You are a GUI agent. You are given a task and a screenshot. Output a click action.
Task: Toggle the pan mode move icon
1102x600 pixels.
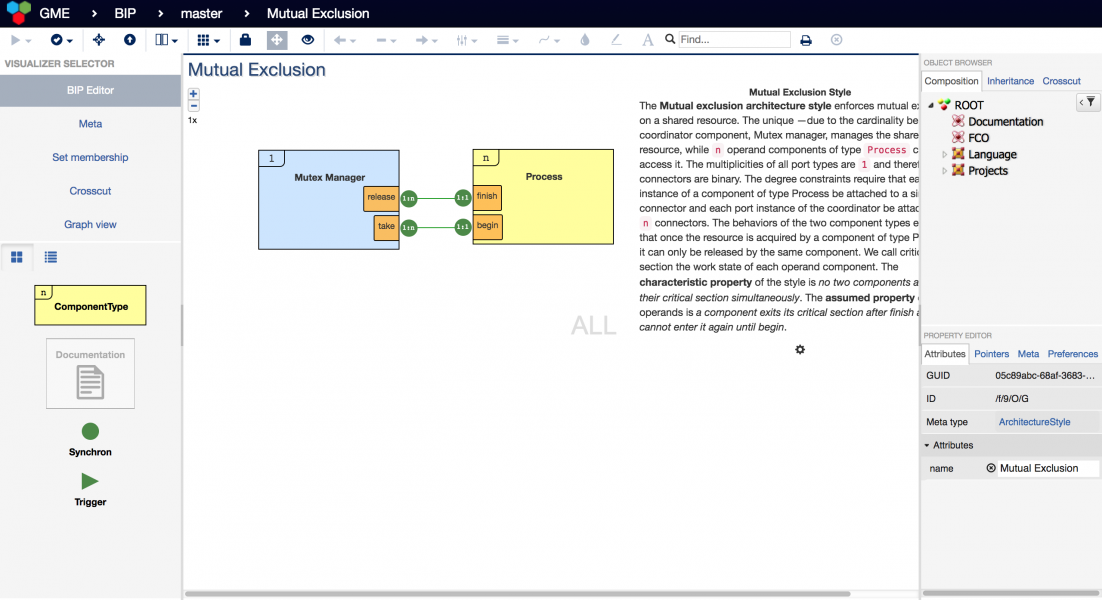point(276,40)
